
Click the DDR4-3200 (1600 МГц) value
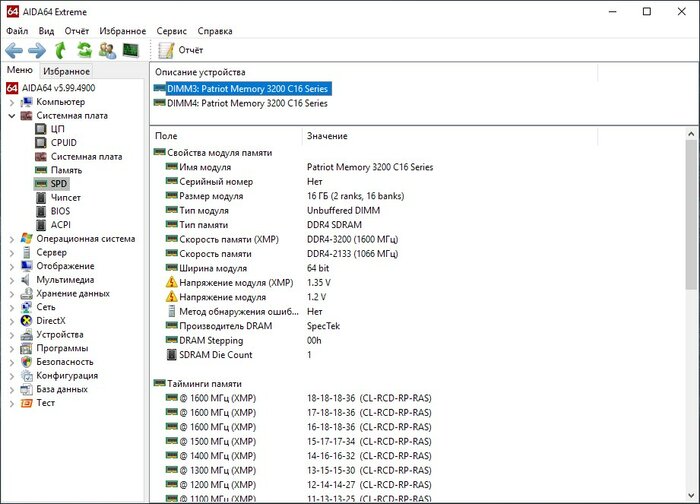tap(352, 239)
